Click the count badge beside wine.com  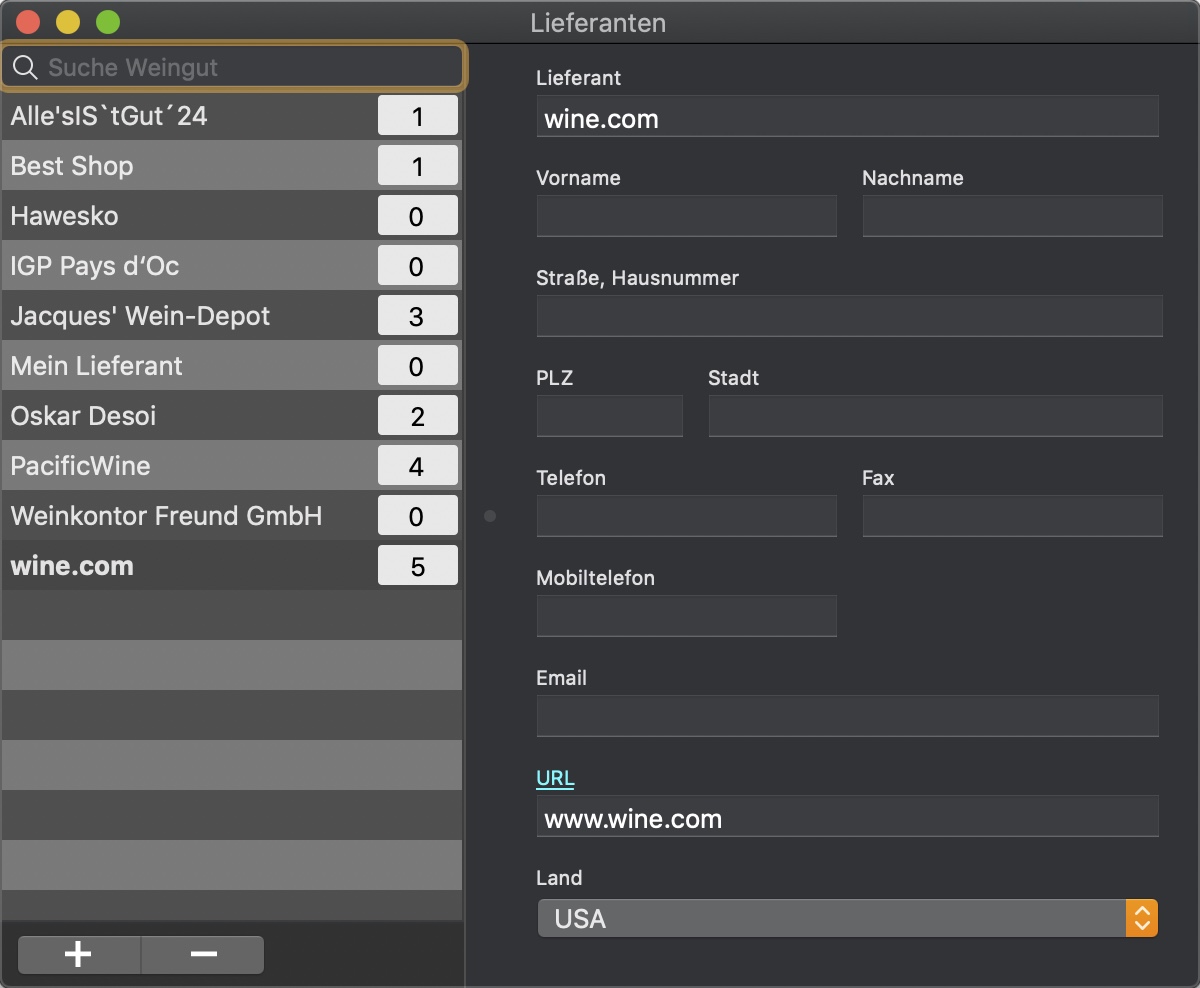click(418, 566)
